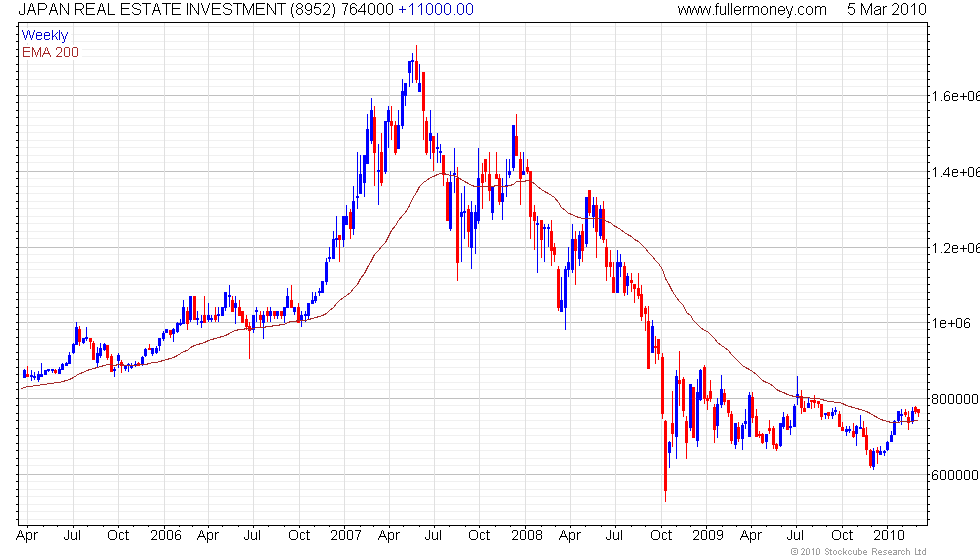The image size is (980, 560).
Task: Click the '© 2010 Stockcube Research Ltd' copyright text
Action: pyautogui.click(x=858, y=551)
